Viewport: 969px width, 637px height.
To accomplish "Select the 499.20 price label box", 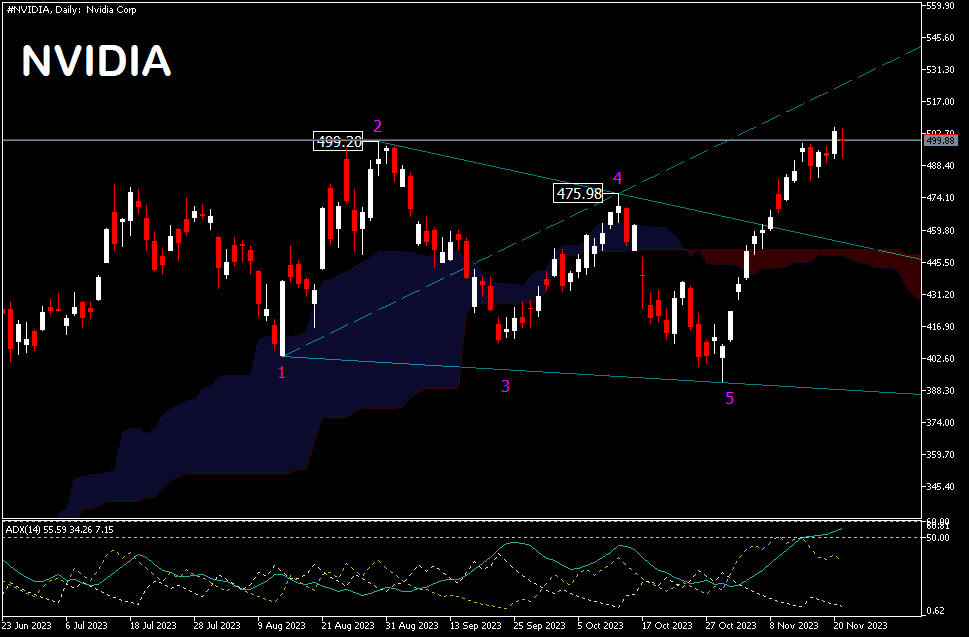I will tap(339, 142).
